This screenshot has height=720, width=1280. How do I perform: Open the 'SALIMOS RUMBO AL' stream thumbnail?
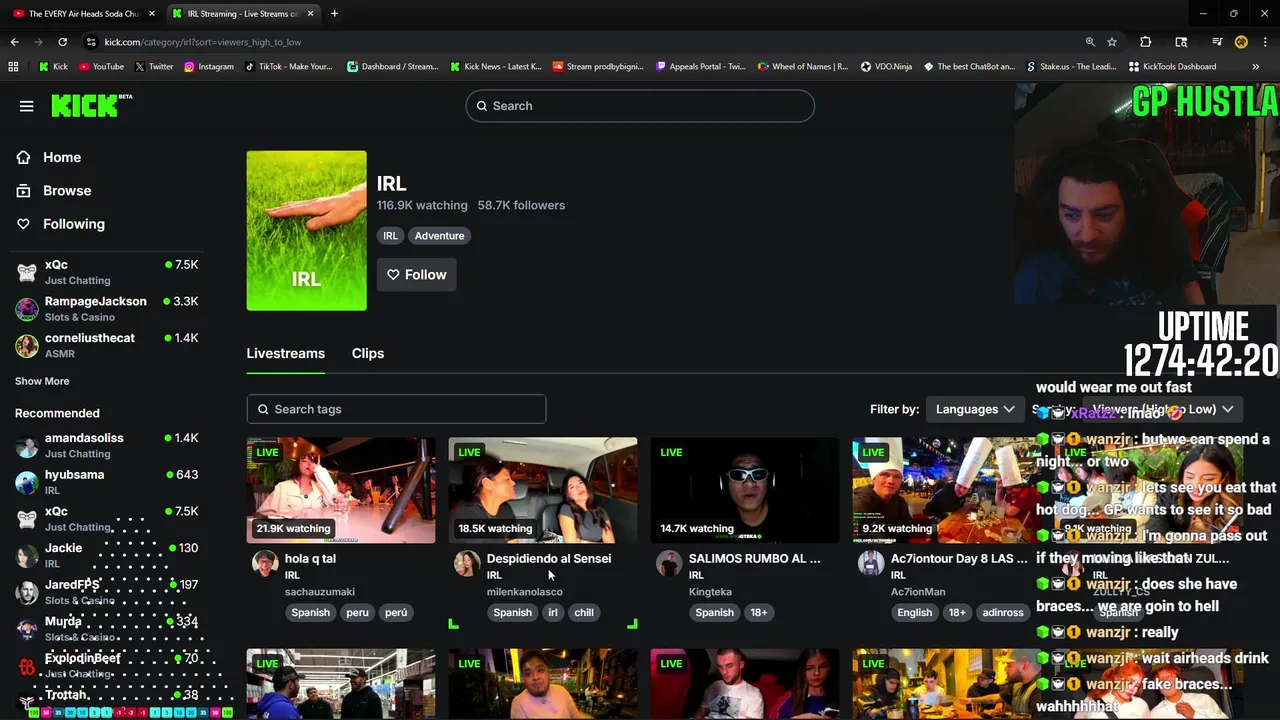(x=745, y=490)
